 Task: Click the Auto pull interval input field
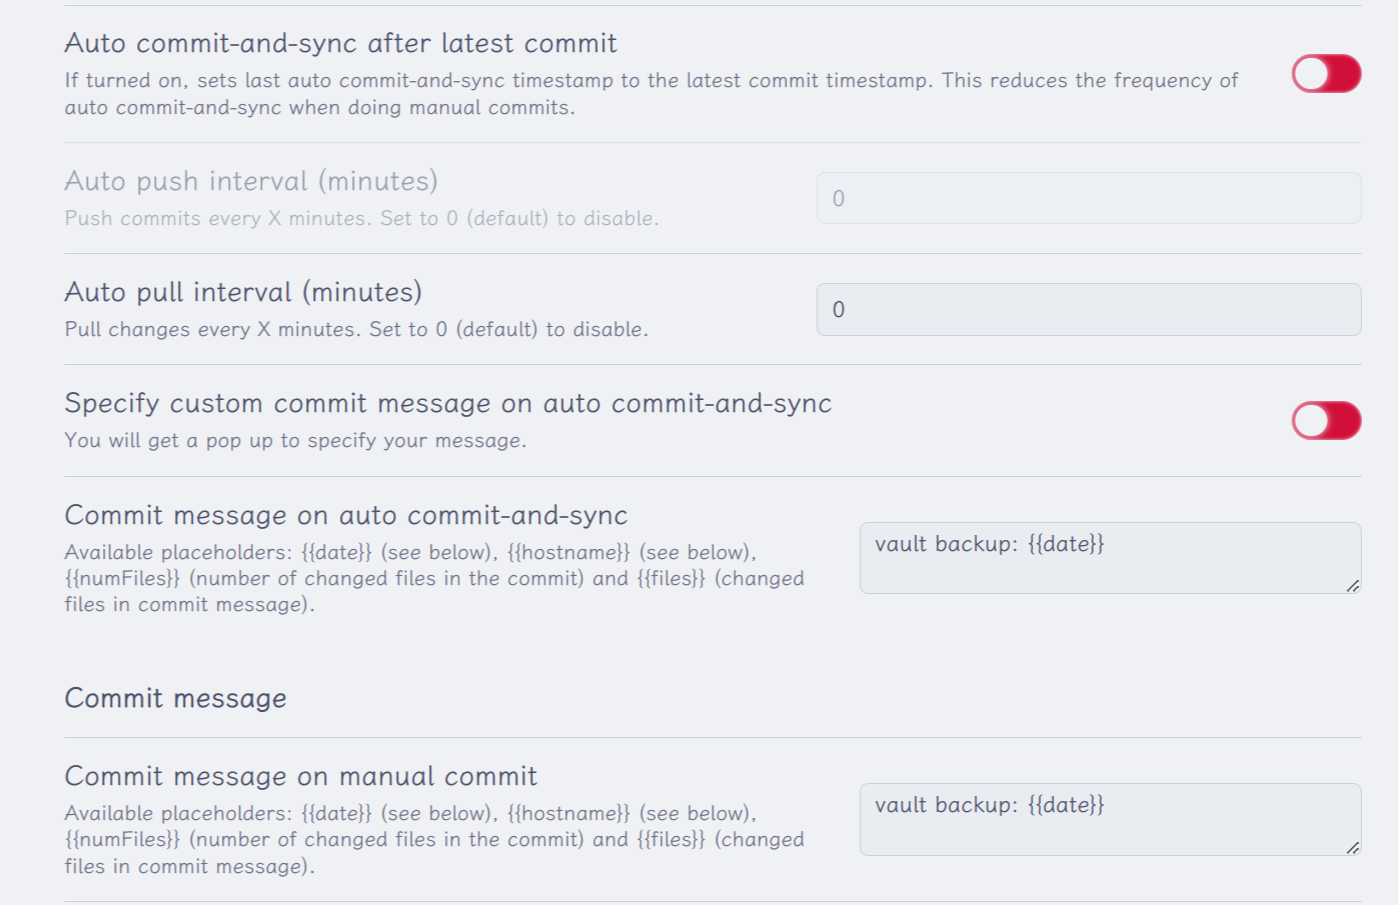point(1088,310)
